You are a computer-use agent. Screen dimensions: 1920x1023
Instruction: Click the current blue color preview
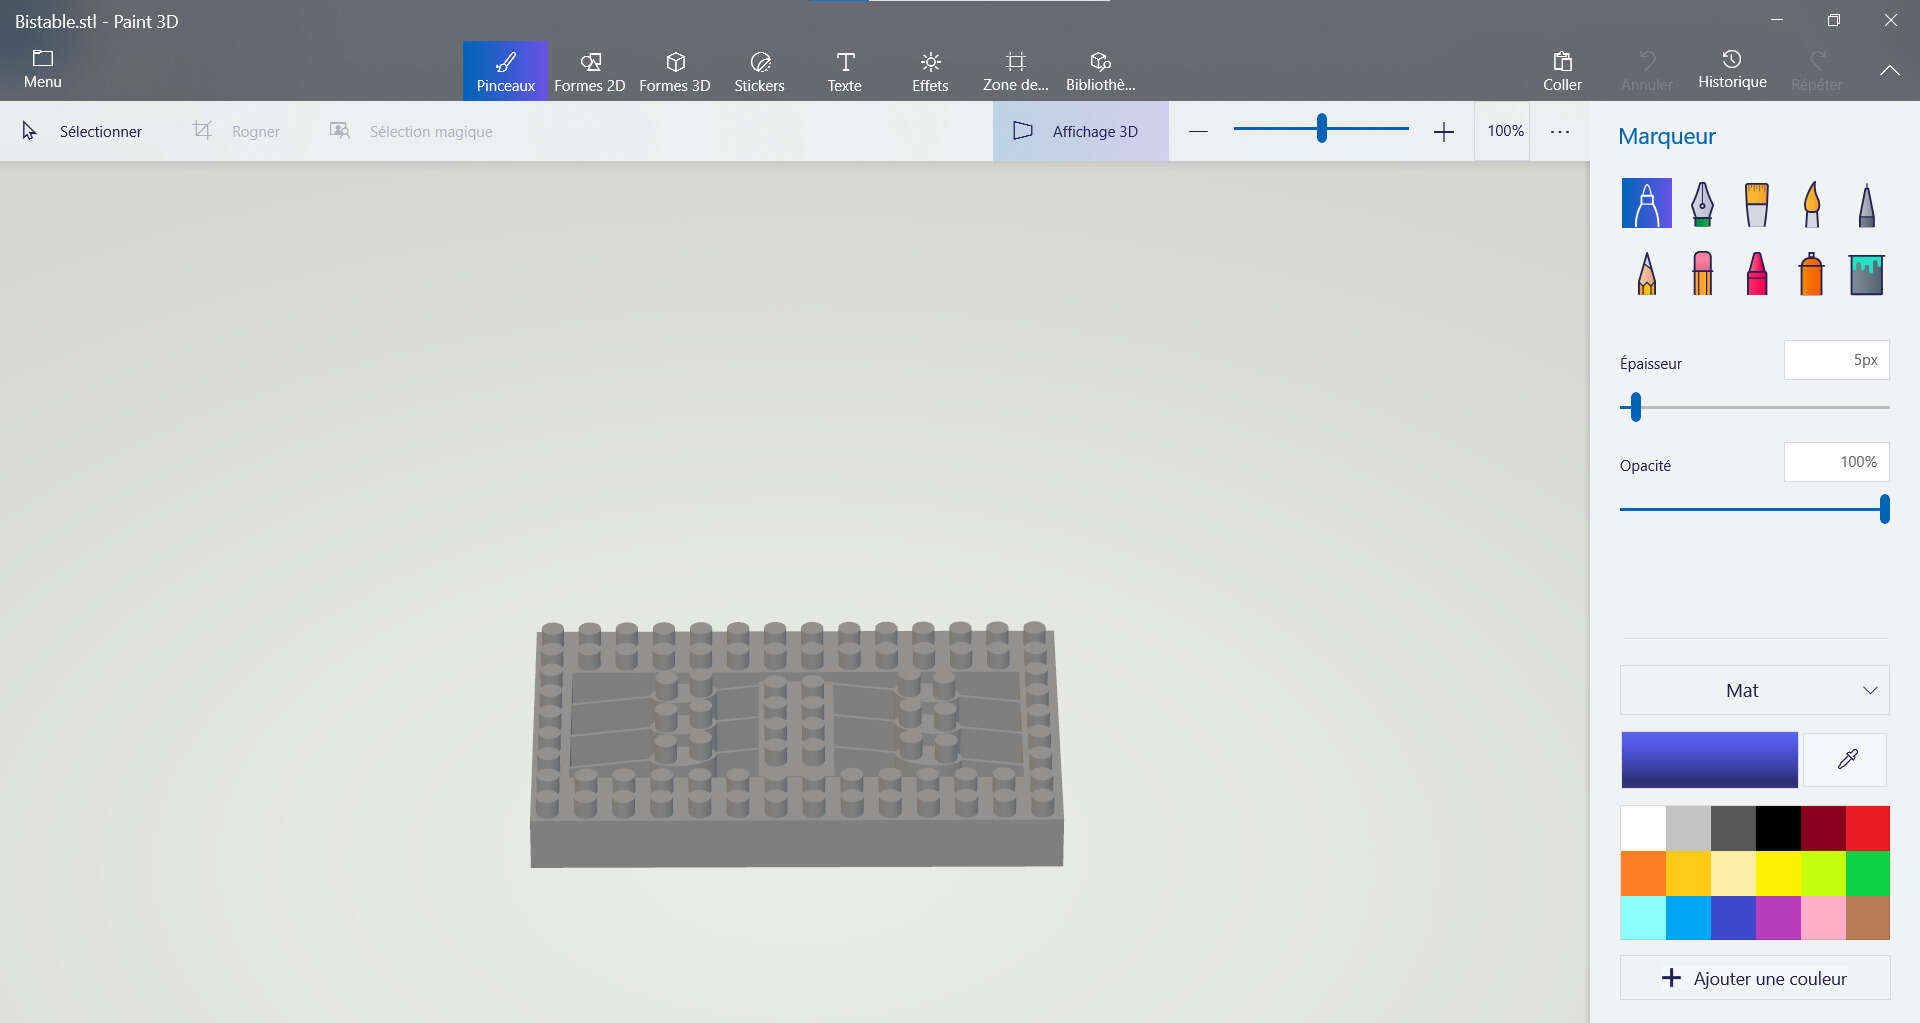pyautogui.click(x=1709, y=760)
